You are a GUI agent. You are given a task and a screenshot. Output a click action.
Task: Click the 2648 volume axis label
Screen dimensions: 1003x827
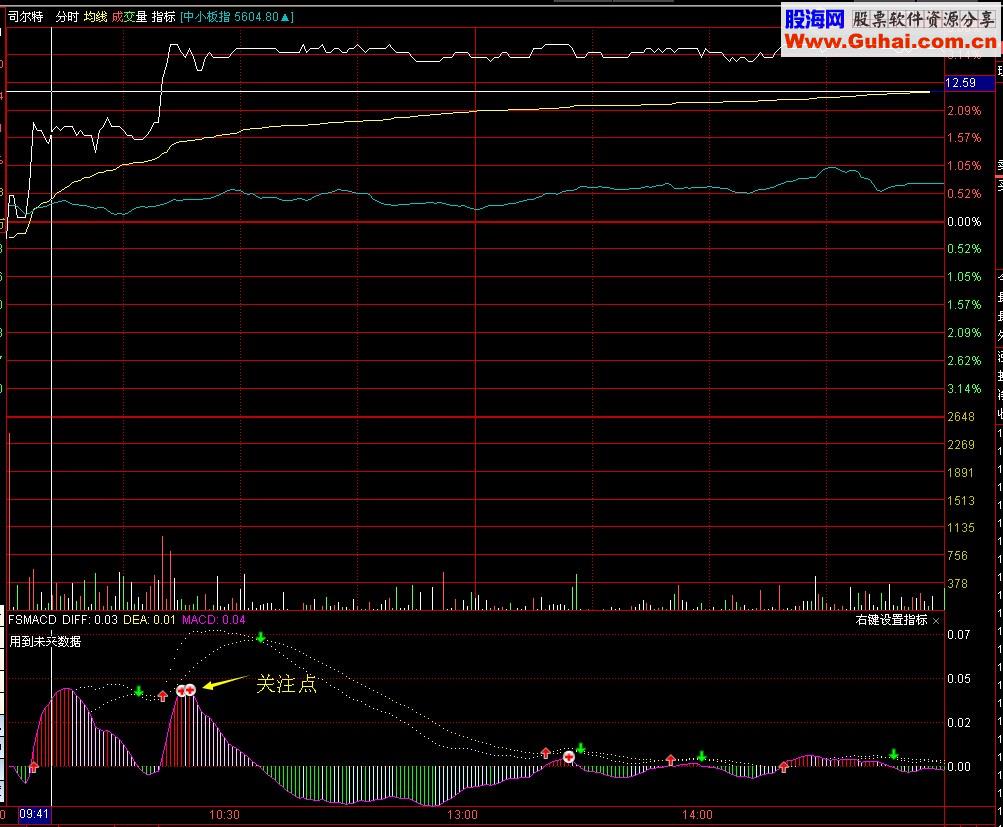coord(961,417)
